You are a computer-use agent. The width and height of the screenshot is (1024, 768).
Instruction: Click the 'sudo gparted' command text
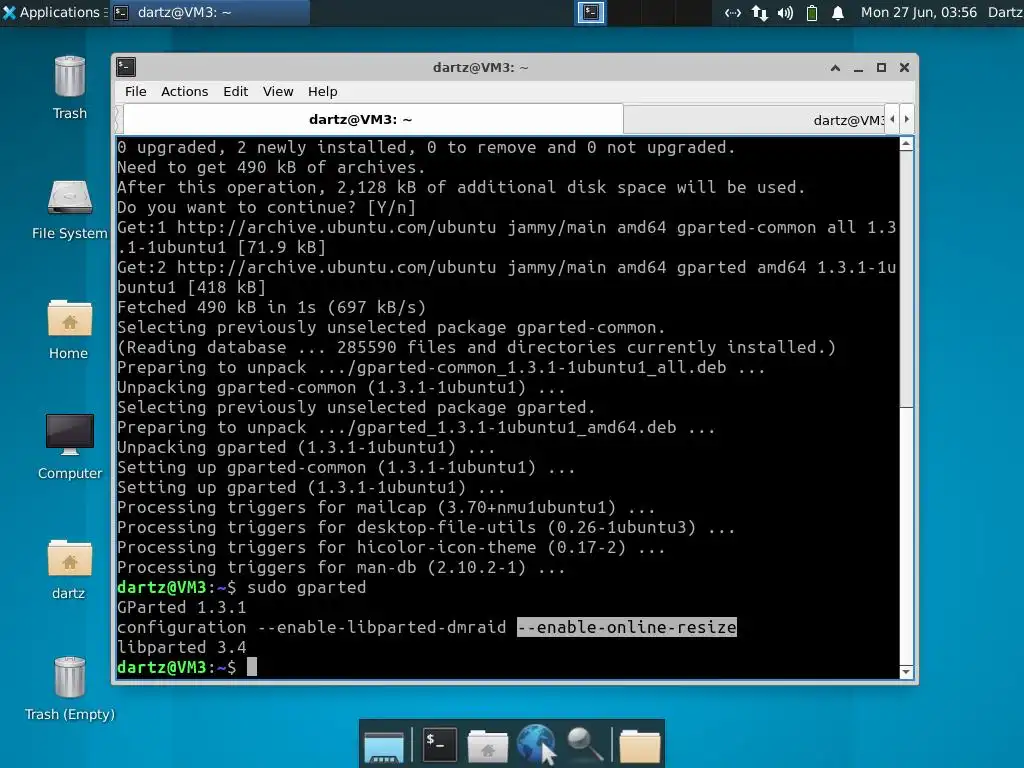[x=306, y=587]
